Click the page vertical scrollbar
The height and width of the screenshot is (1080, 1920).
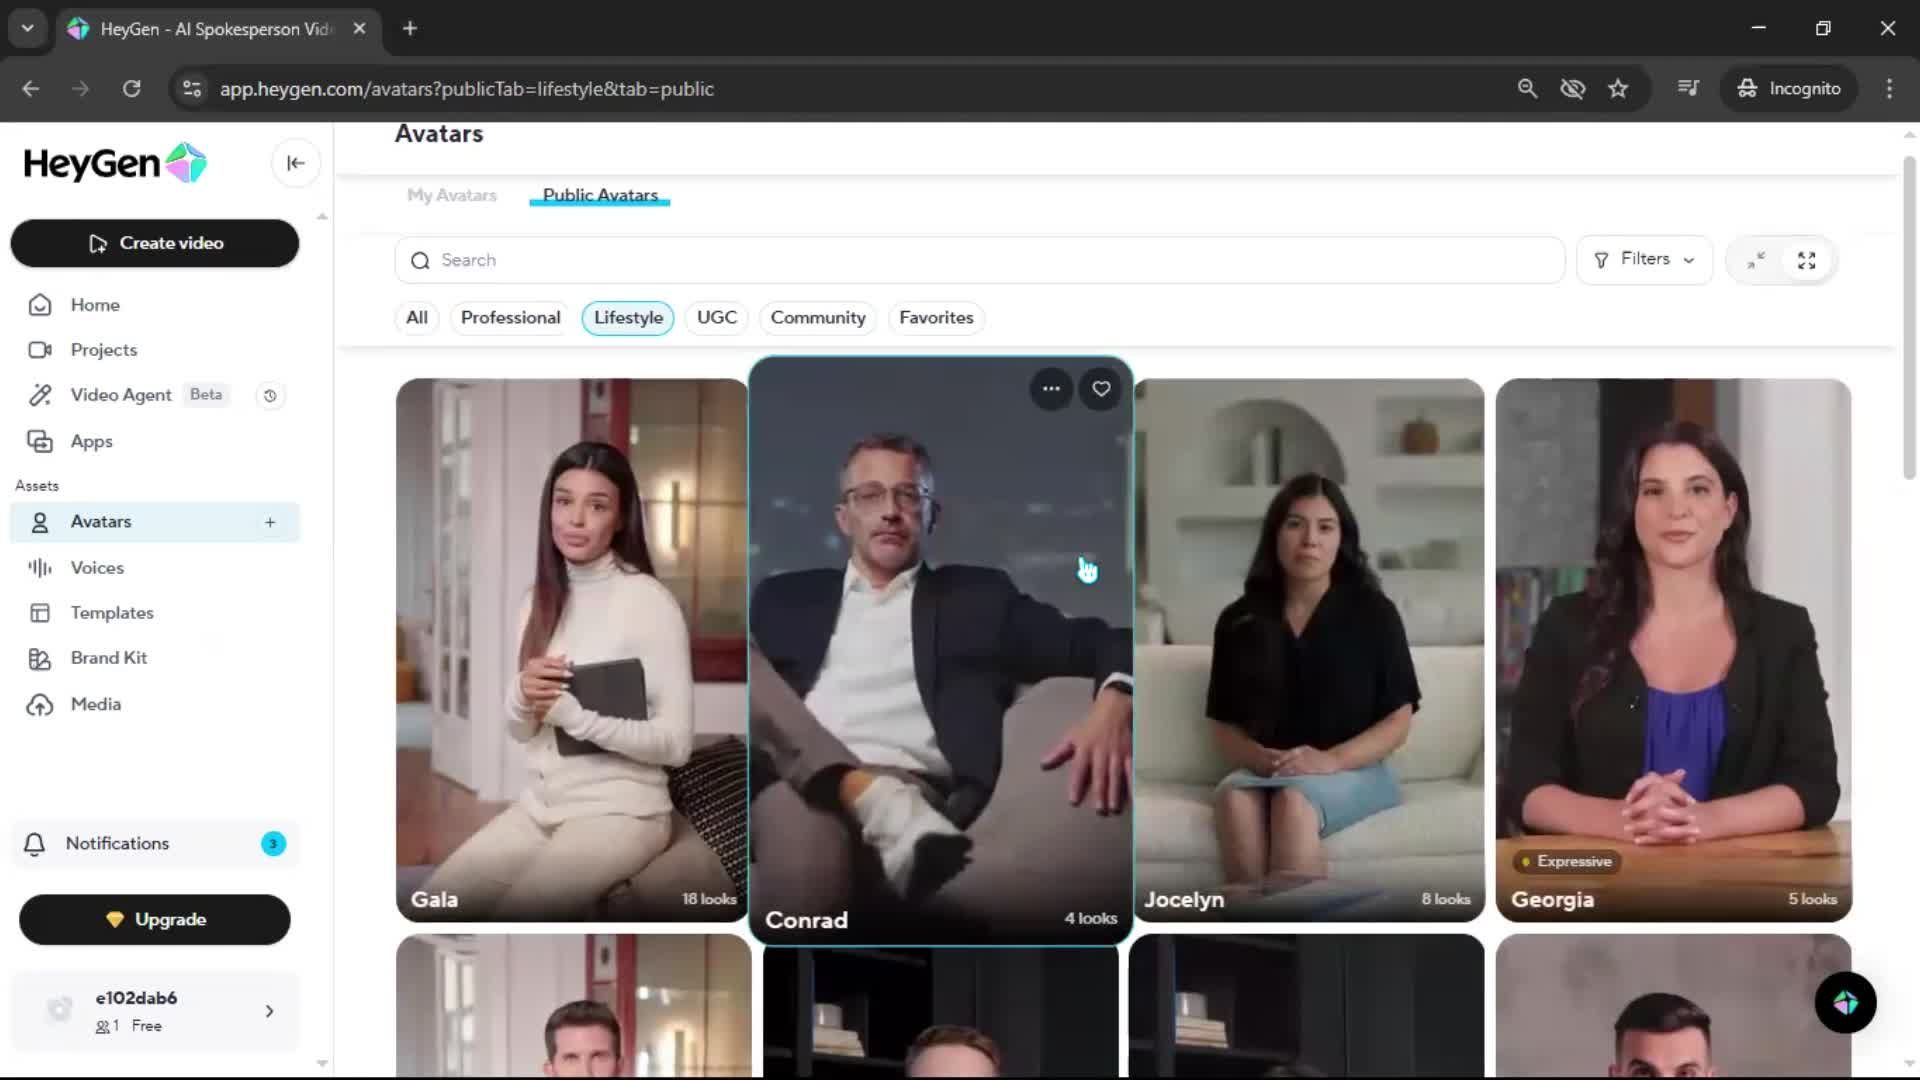coord(1909,320)
